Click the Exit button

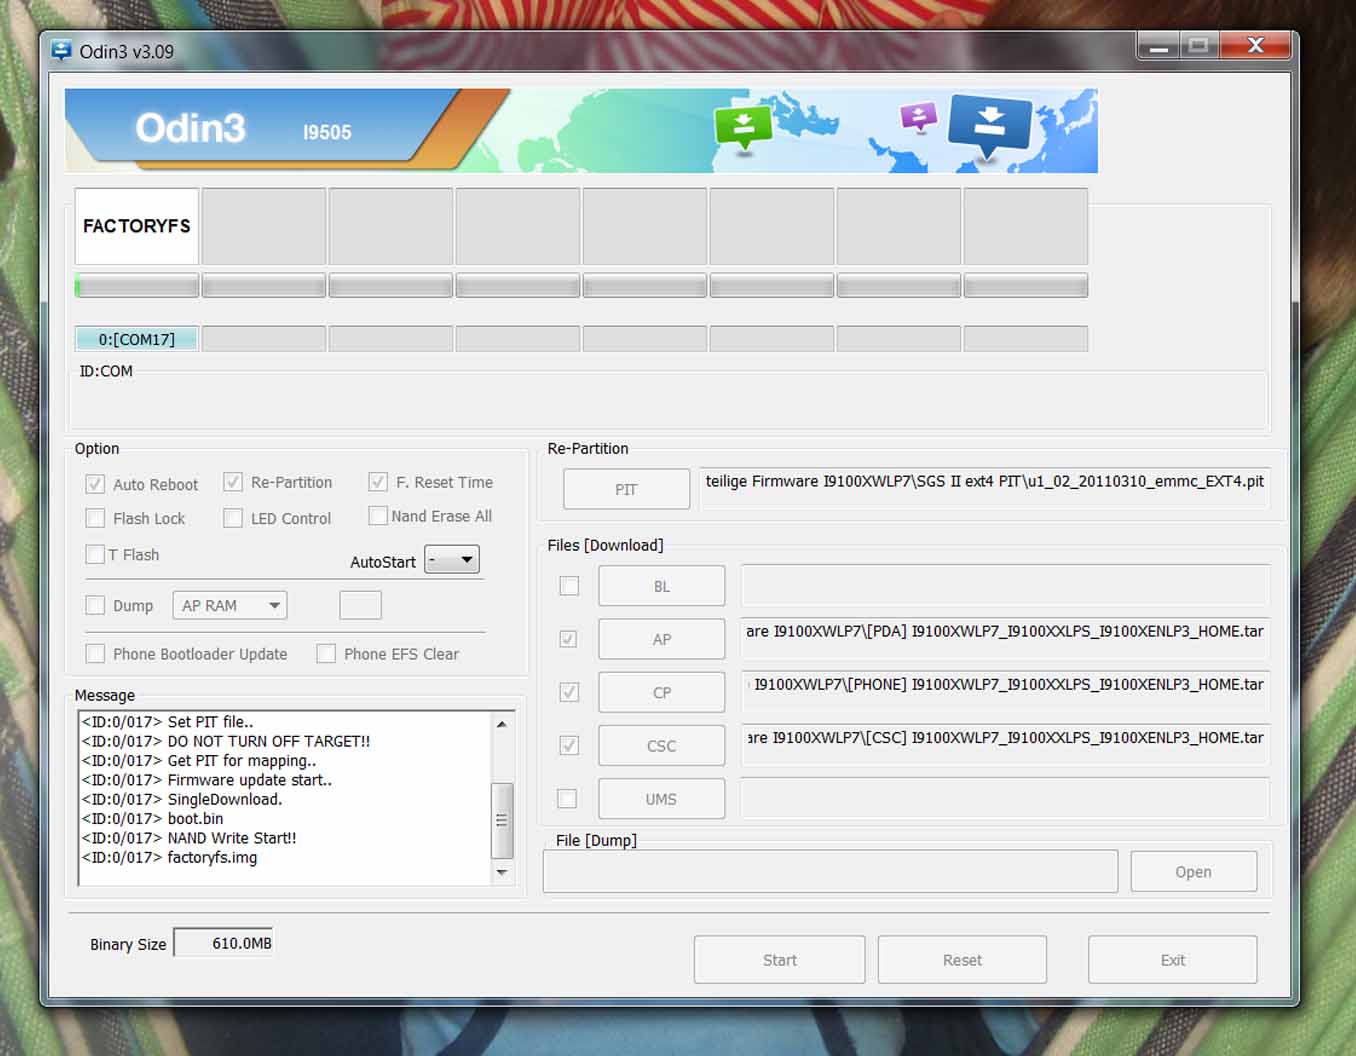pos(1173,960)
